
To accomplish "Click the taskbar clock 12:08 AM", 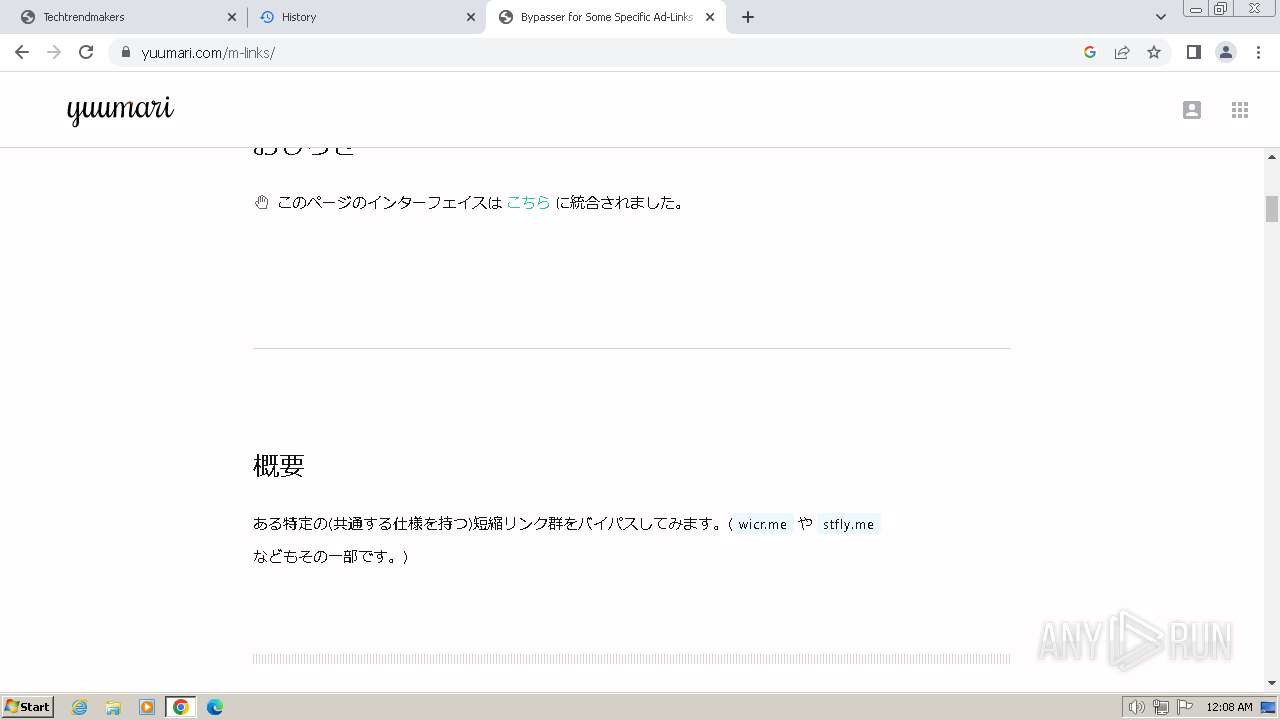I will [x=1229, y=707].
